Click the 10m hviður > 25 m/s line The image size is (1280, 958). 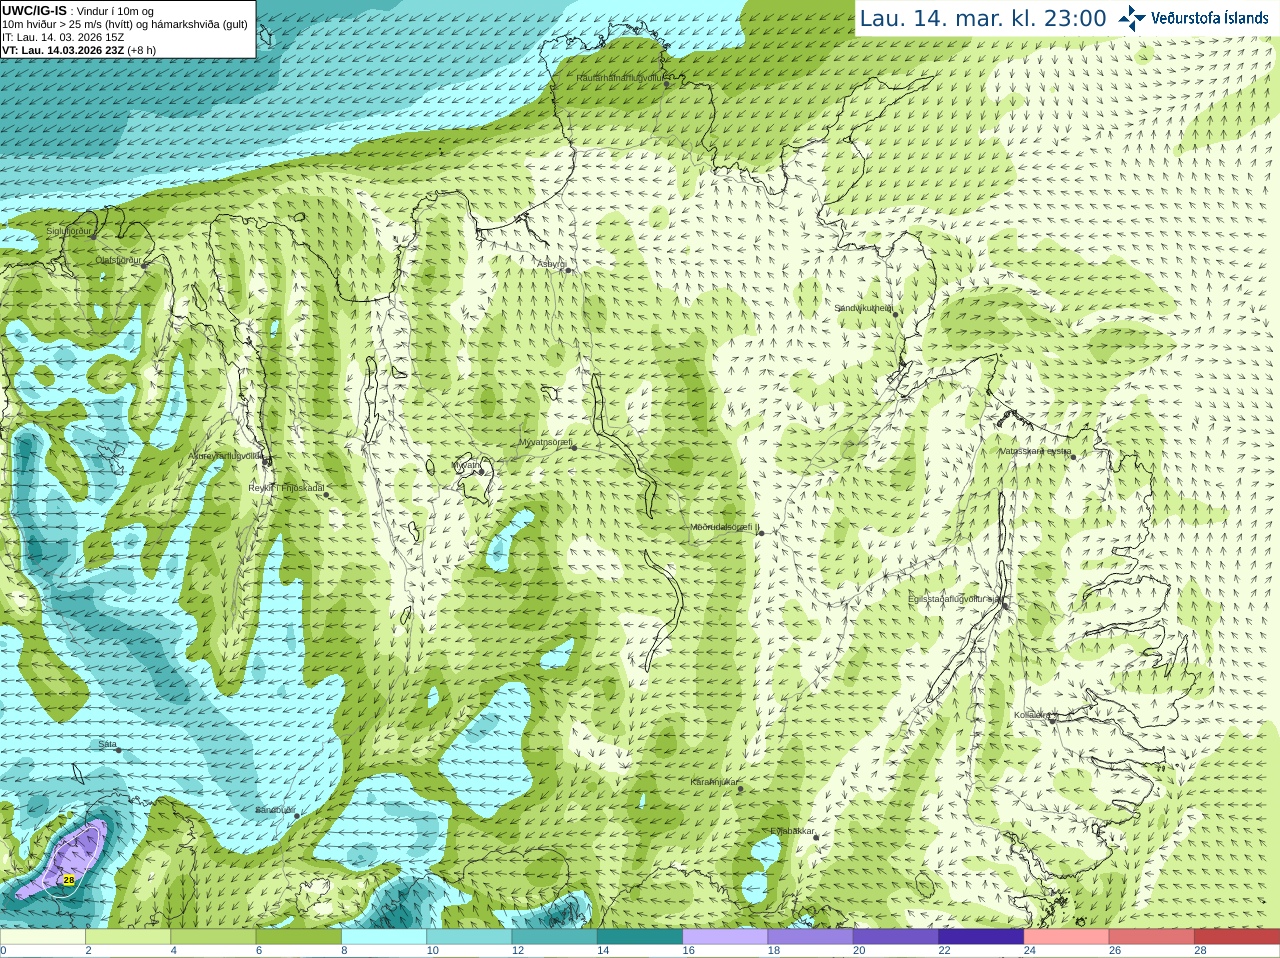pyautogui.click(x=125, y=24)
